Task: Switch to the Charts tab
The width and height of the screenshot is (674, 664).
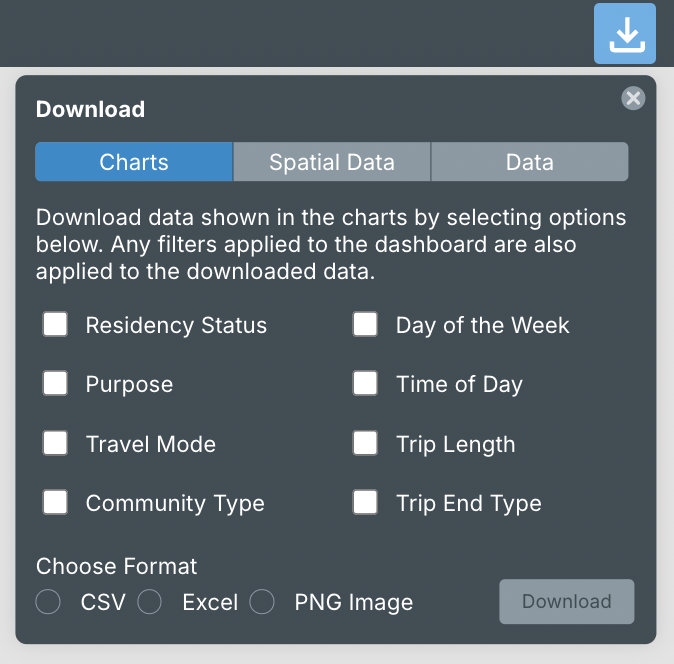Action: [x=134, y=162]
